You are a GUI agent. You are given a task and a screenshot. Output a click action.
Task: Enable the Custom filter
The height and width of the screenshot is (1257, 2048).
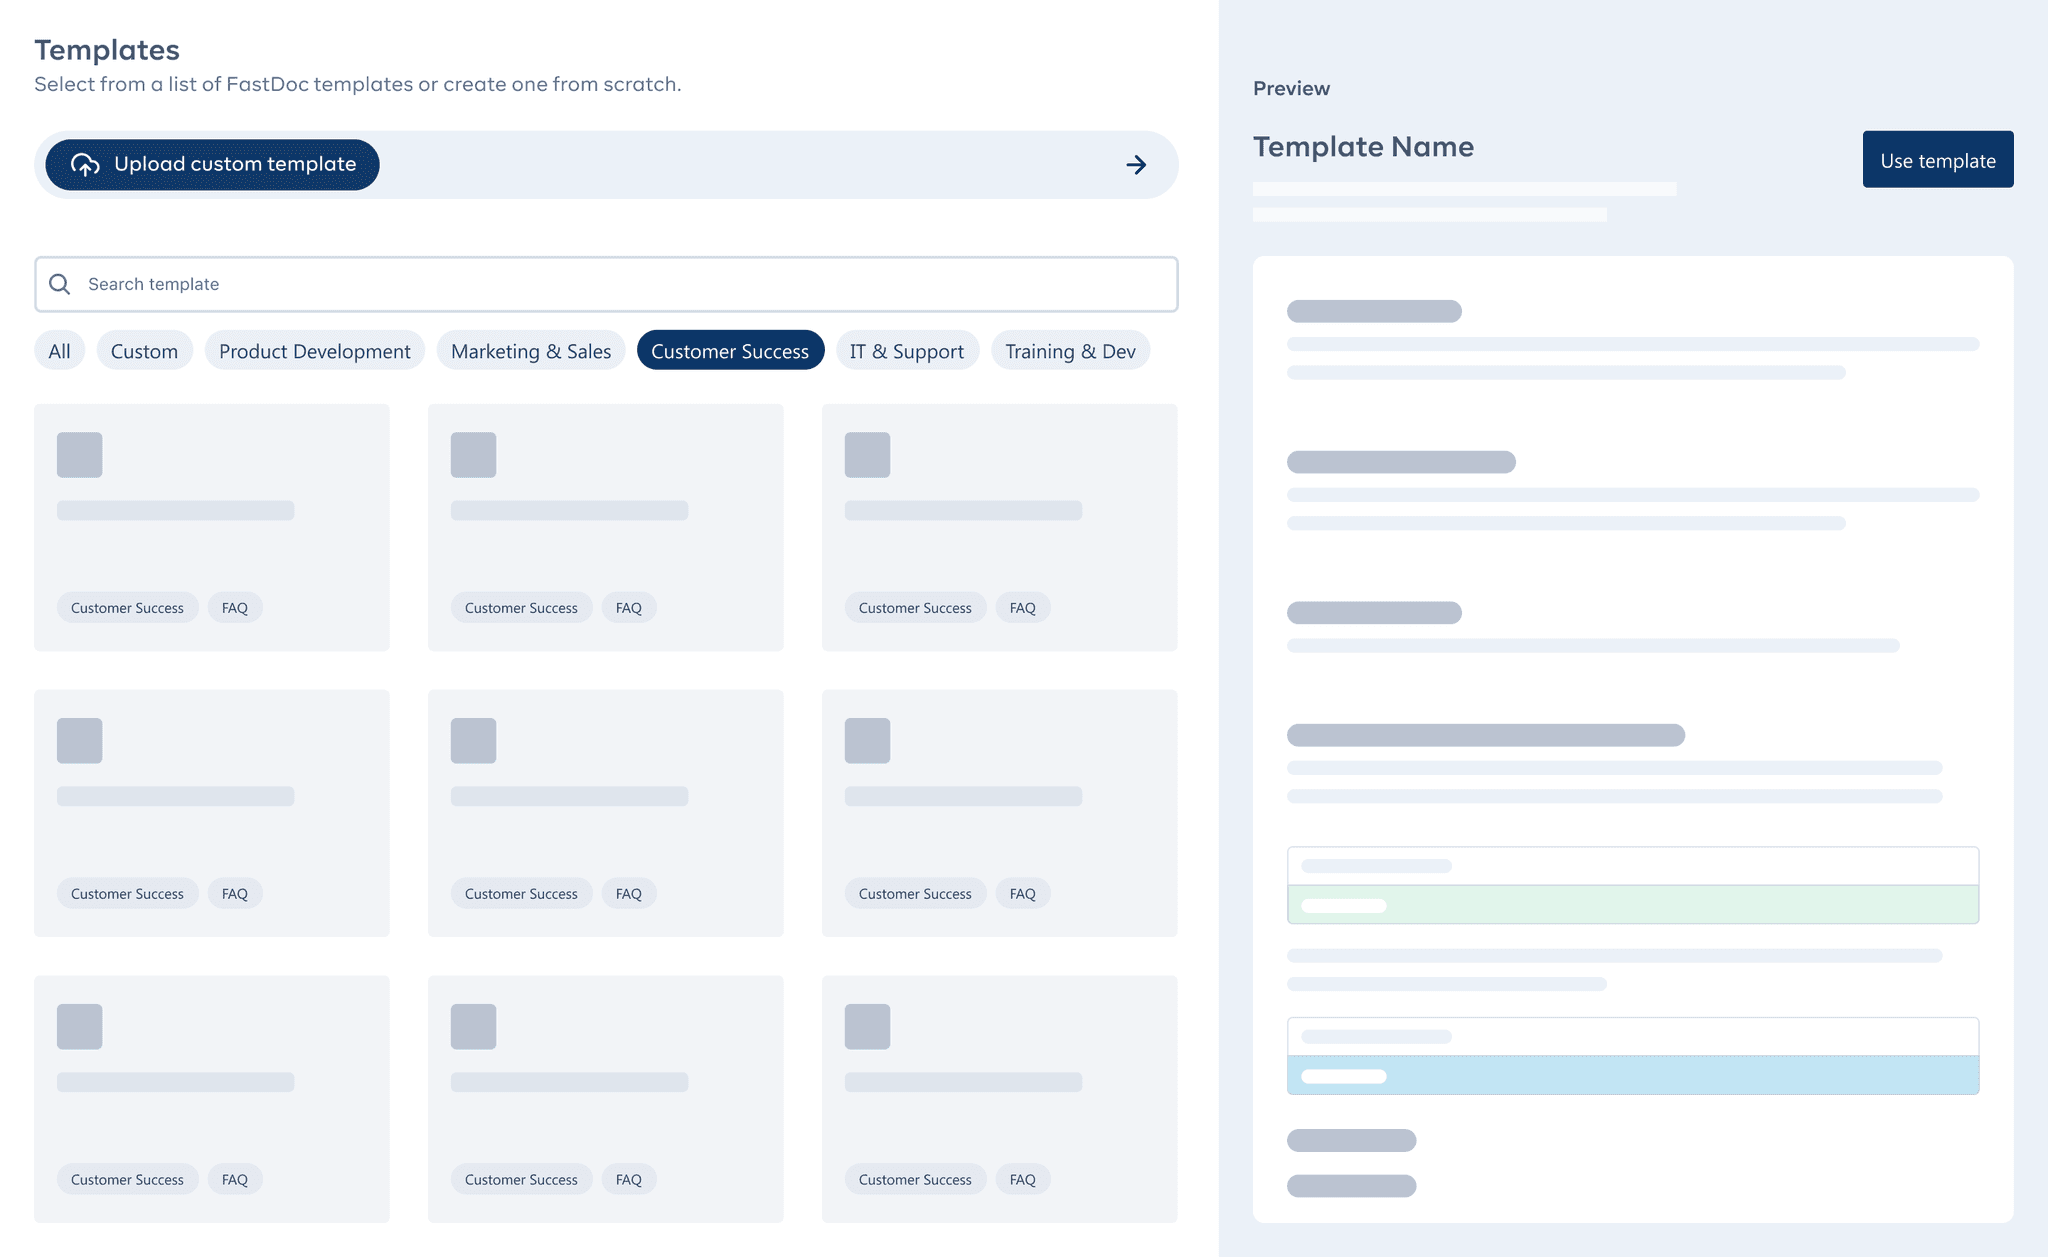(144, 350)
